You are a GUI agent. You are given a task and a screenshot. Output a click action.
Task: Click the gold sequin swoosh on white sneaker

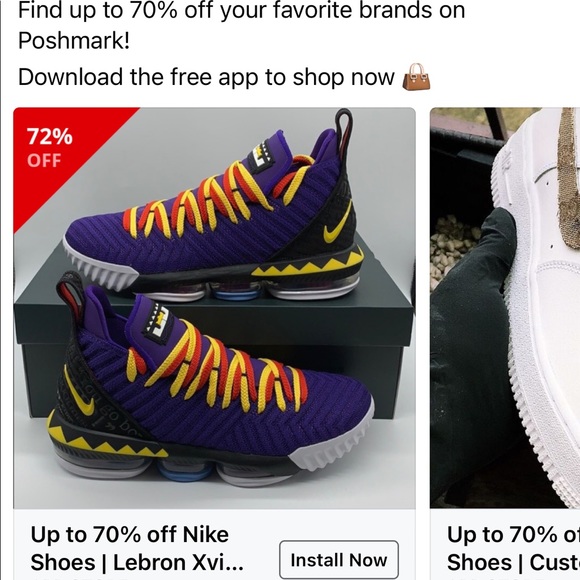(569, 178)
